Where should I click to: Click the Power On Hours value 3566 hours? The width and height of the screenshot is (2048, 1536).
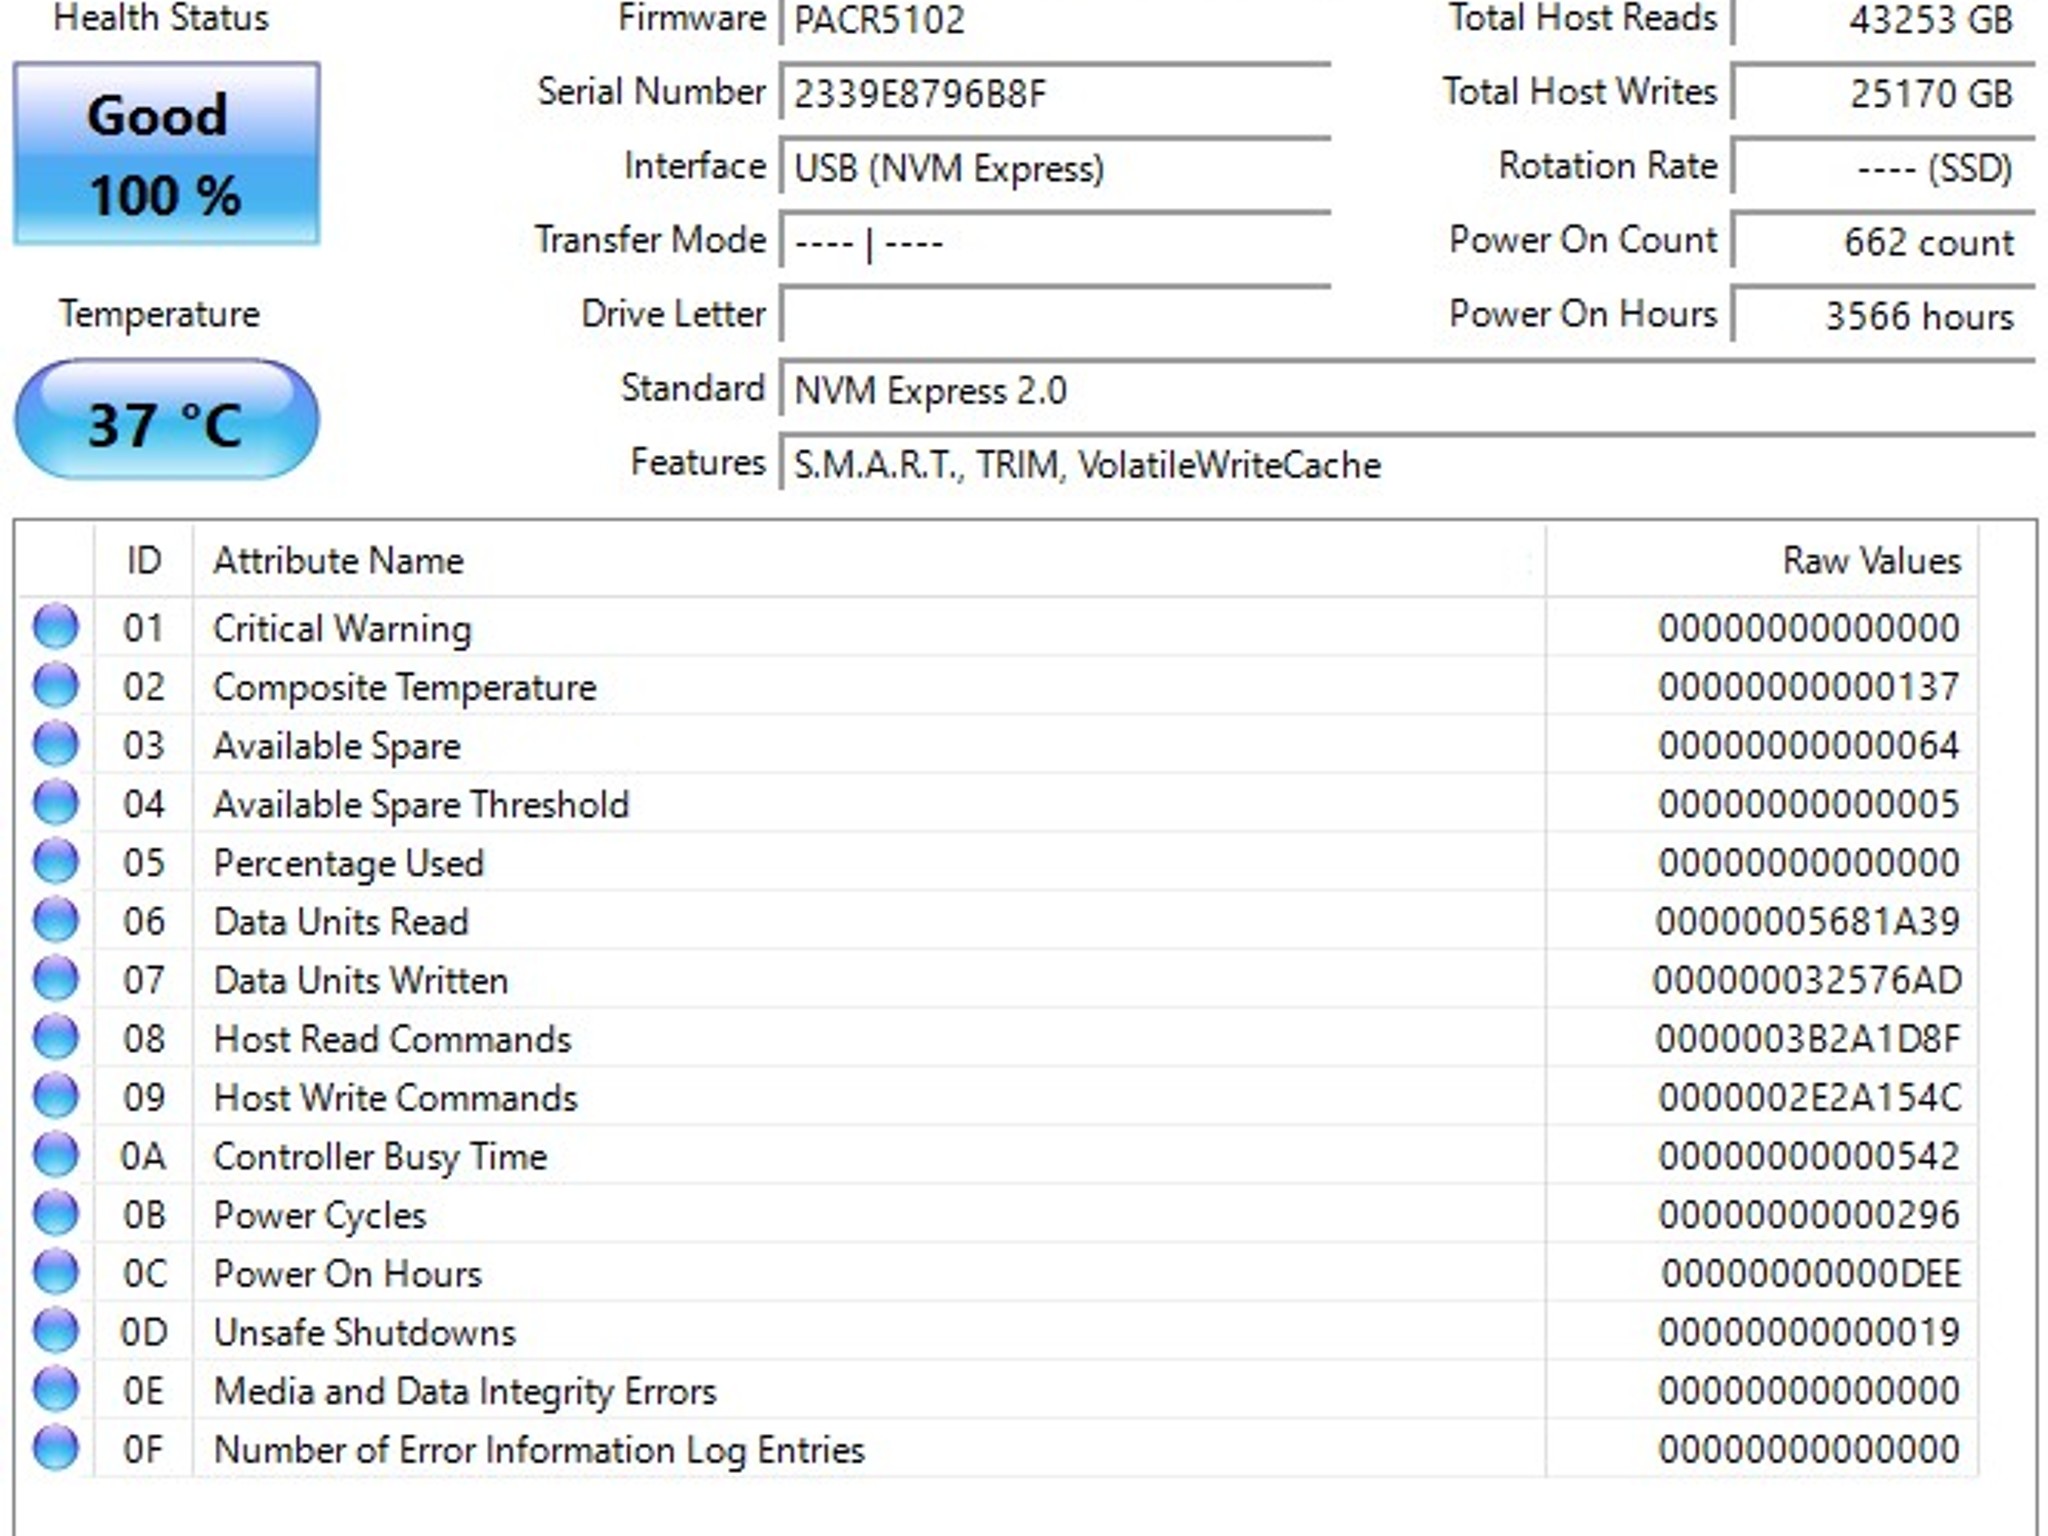tap(1884, 315)
